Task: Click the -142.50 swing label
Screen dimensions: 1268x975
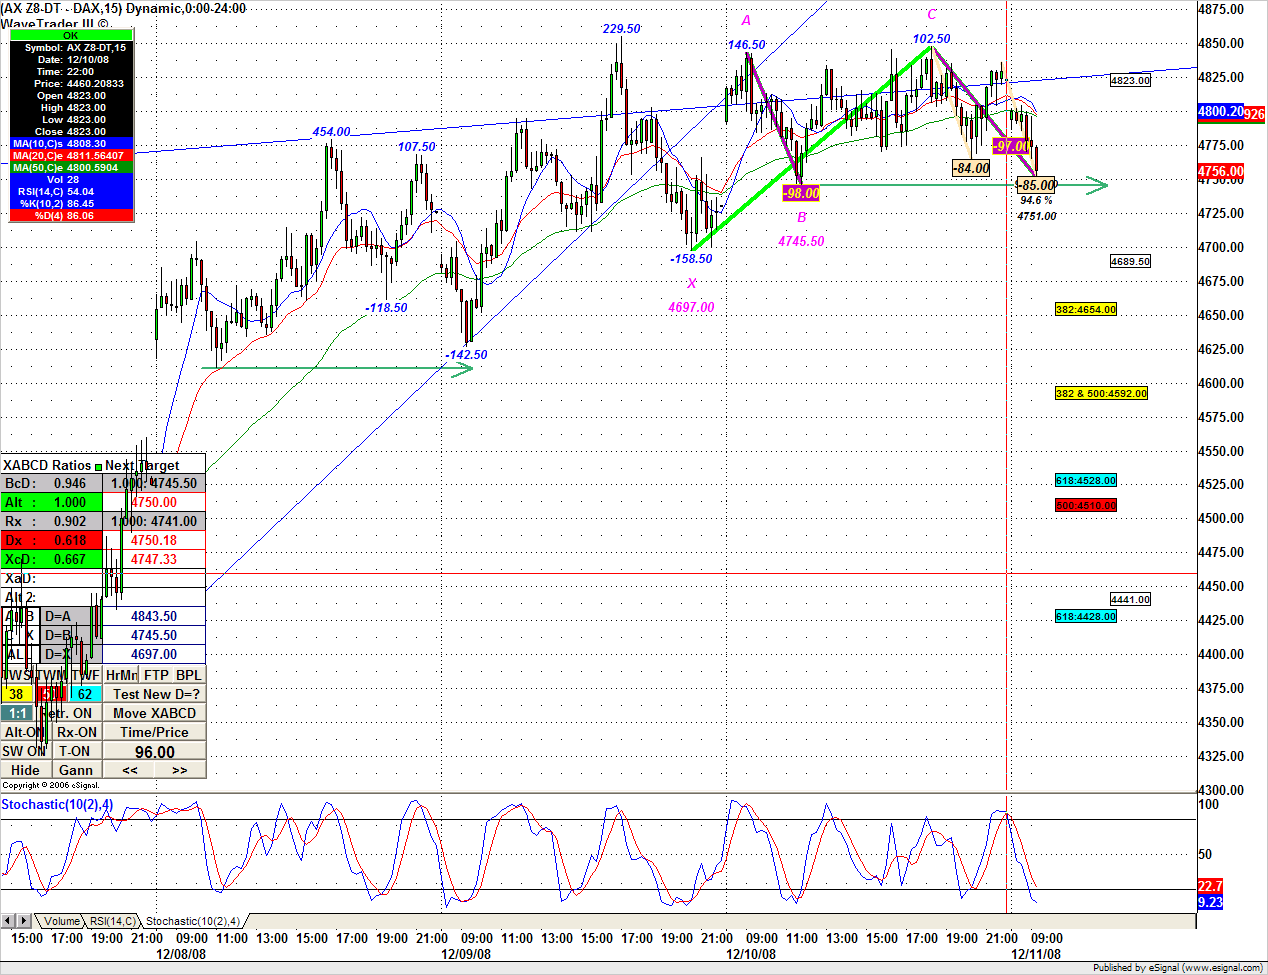Action: (466, 355)
